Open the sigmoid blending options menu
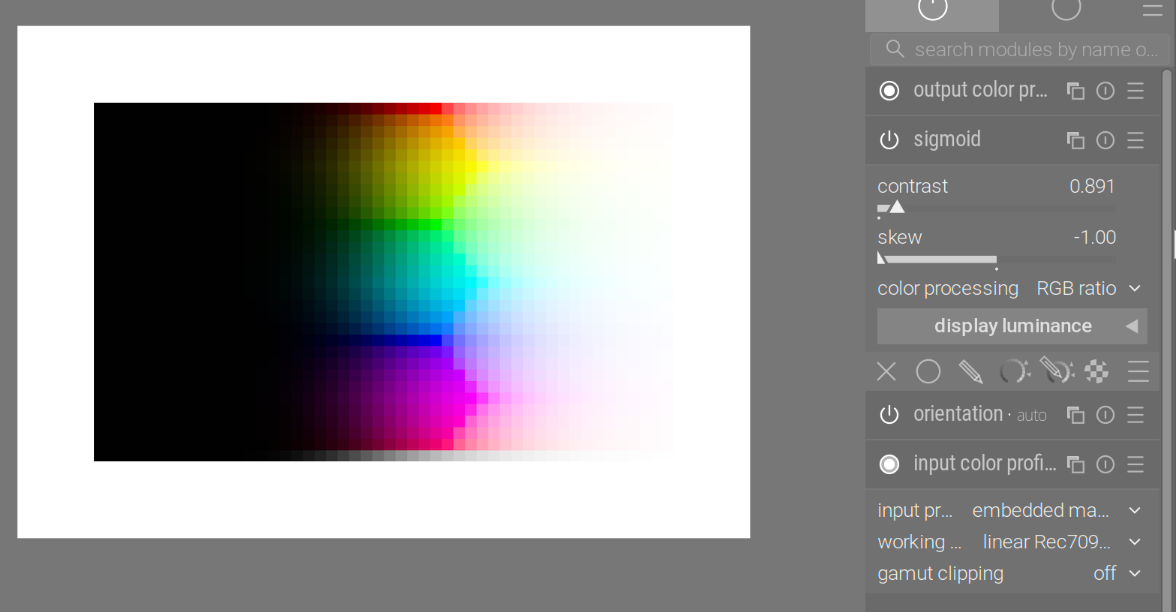Screen dimensions: 1176x612 (1138, 371)
